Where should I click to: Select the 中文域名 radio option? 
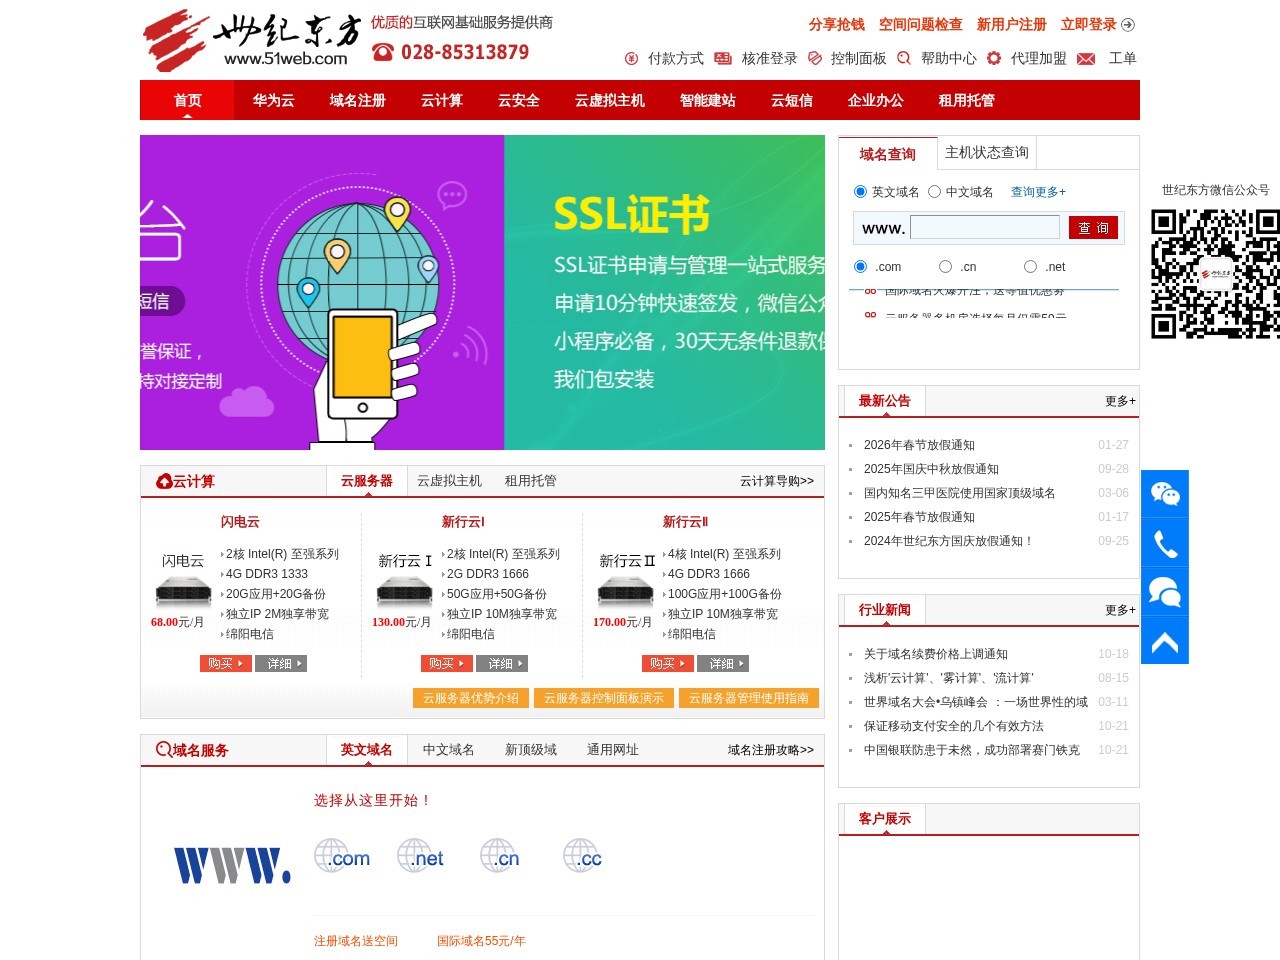click(935, 191)
